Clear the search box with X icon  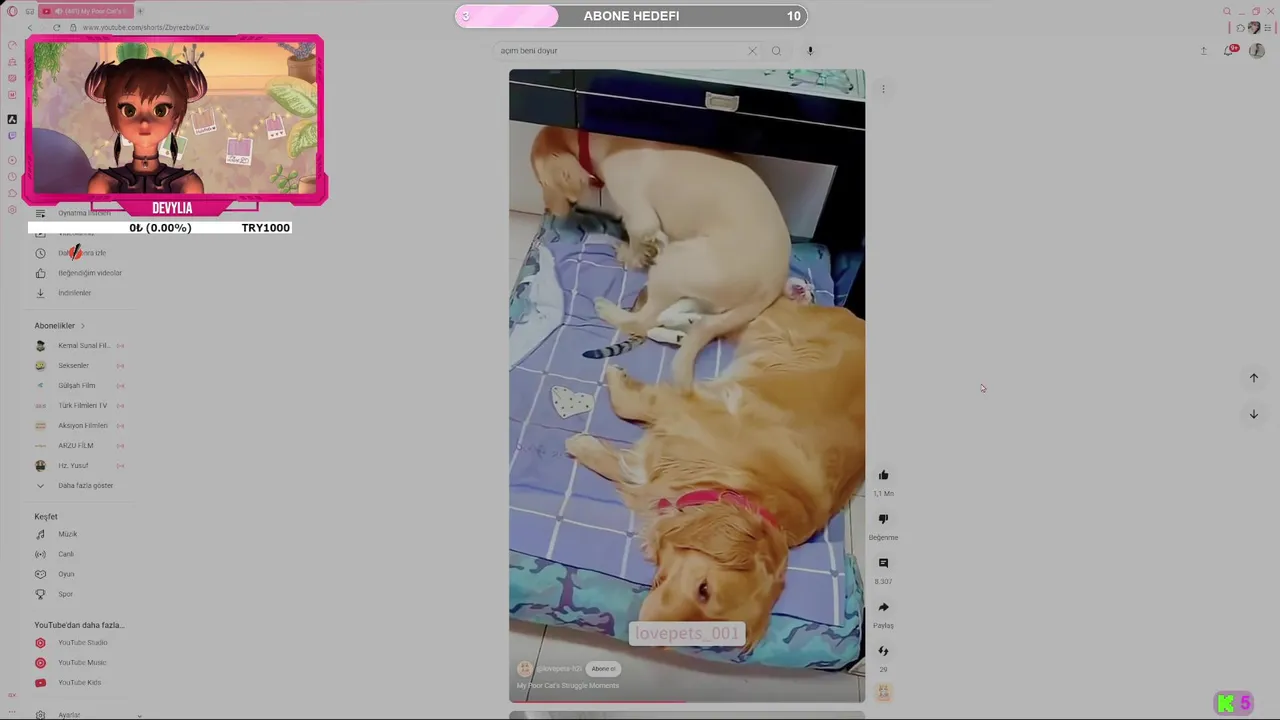[x=752, y=51]
